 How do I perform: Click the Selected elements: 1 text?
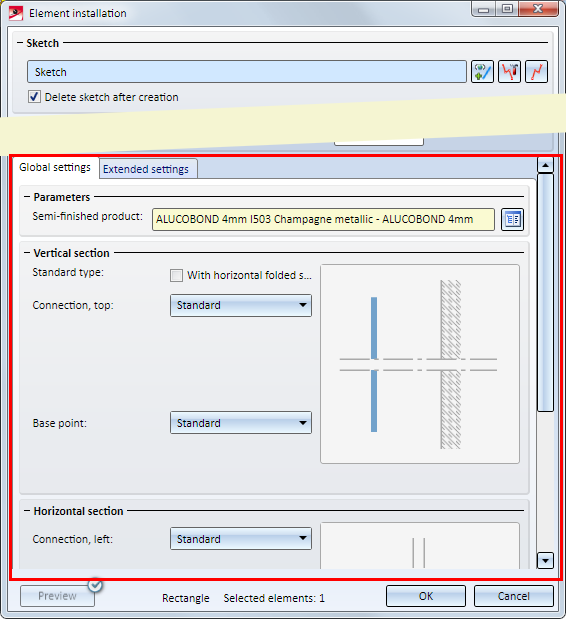274,598
